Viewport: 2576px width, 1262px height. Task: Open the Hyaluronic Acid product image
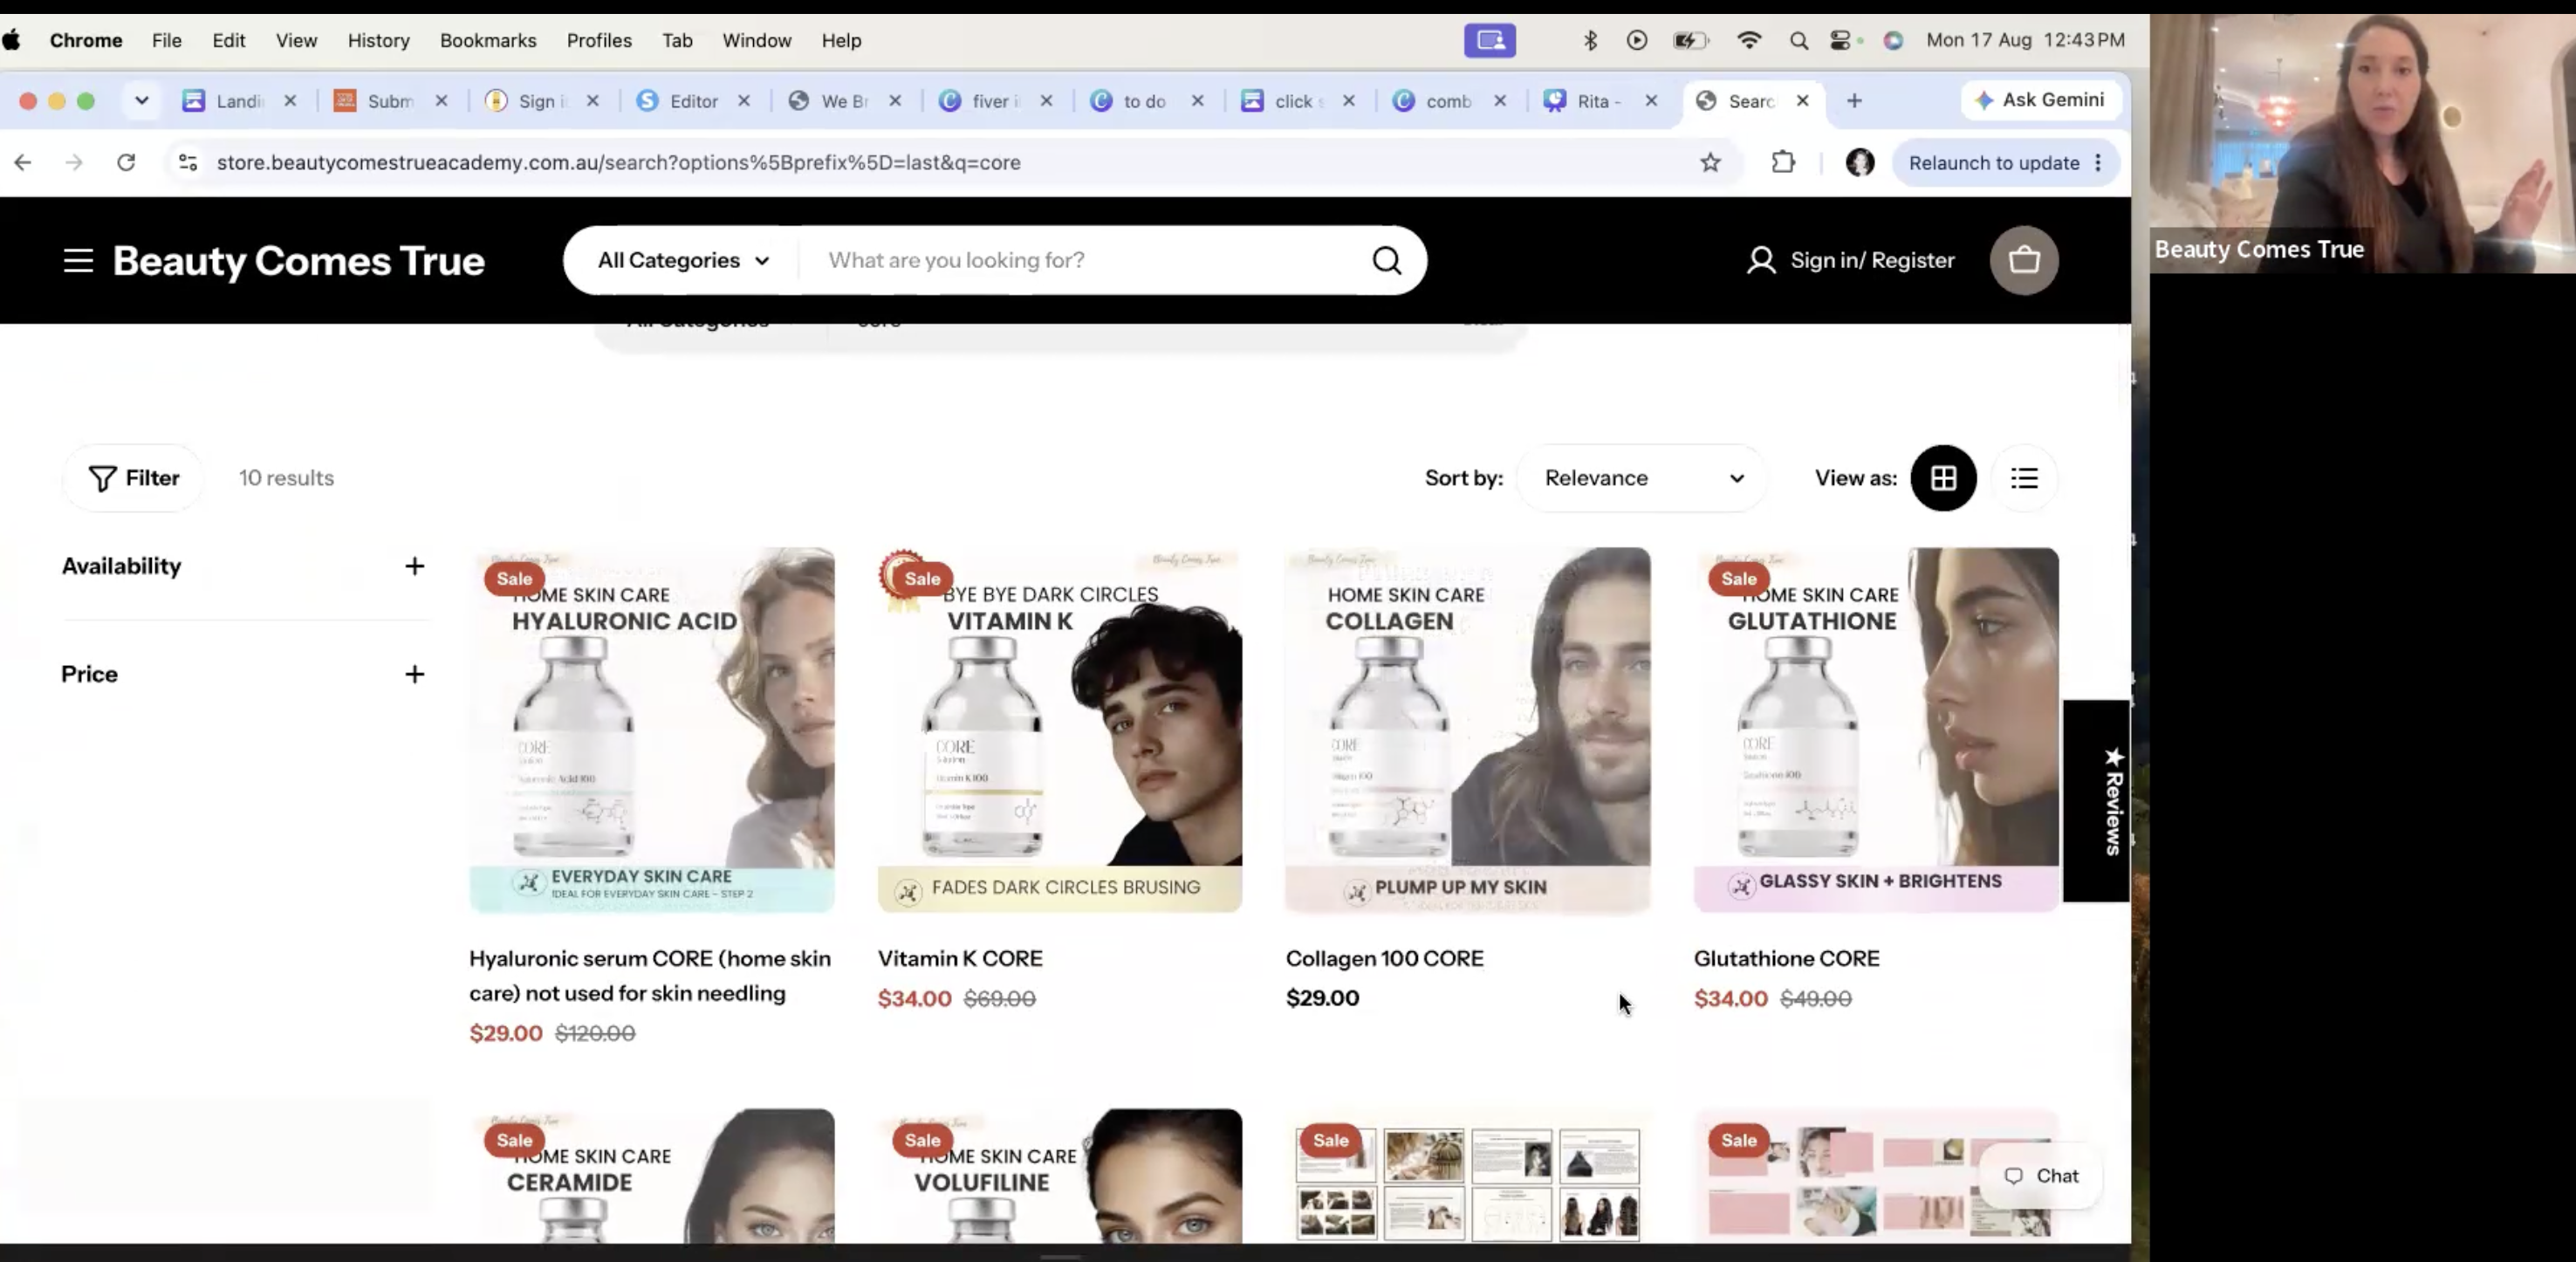pyautogui.click(x=652, y=730)
